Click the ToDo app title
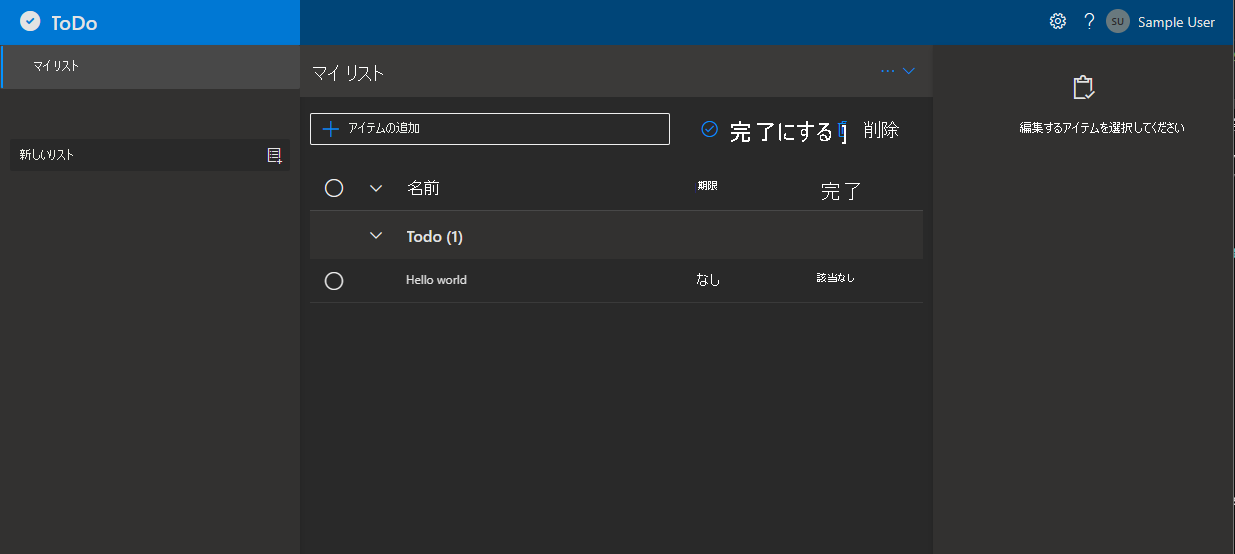Screen dimensions: 1235x554 pos(75,23)
